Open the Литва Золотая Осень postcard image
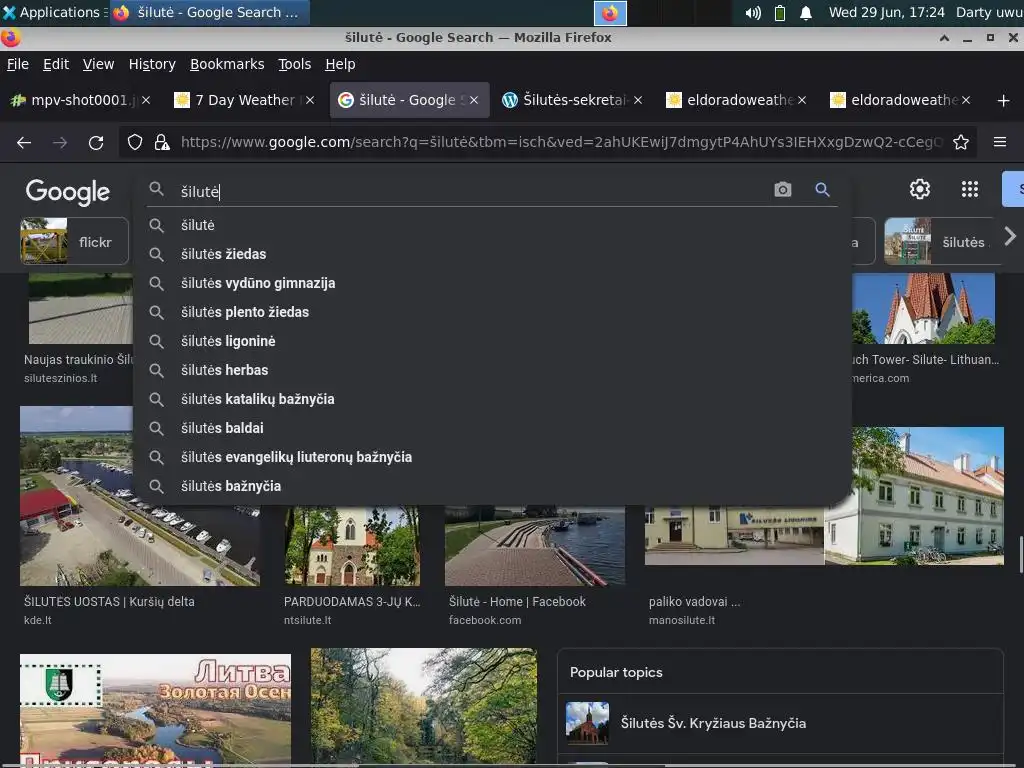Viewport: 1024px width, 768px height. pos(155,708)
